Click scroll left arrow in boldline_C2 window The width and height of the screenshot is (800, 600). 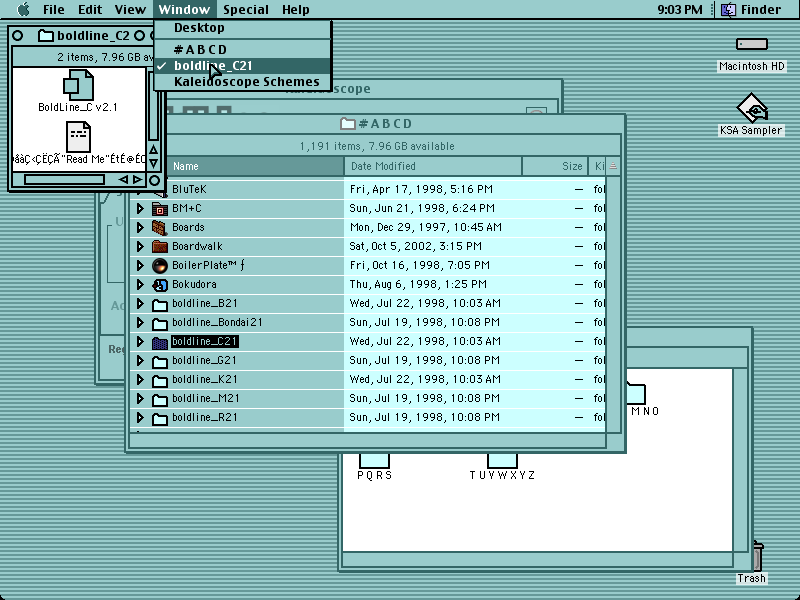pyautogui.click(x=123, y=180)
